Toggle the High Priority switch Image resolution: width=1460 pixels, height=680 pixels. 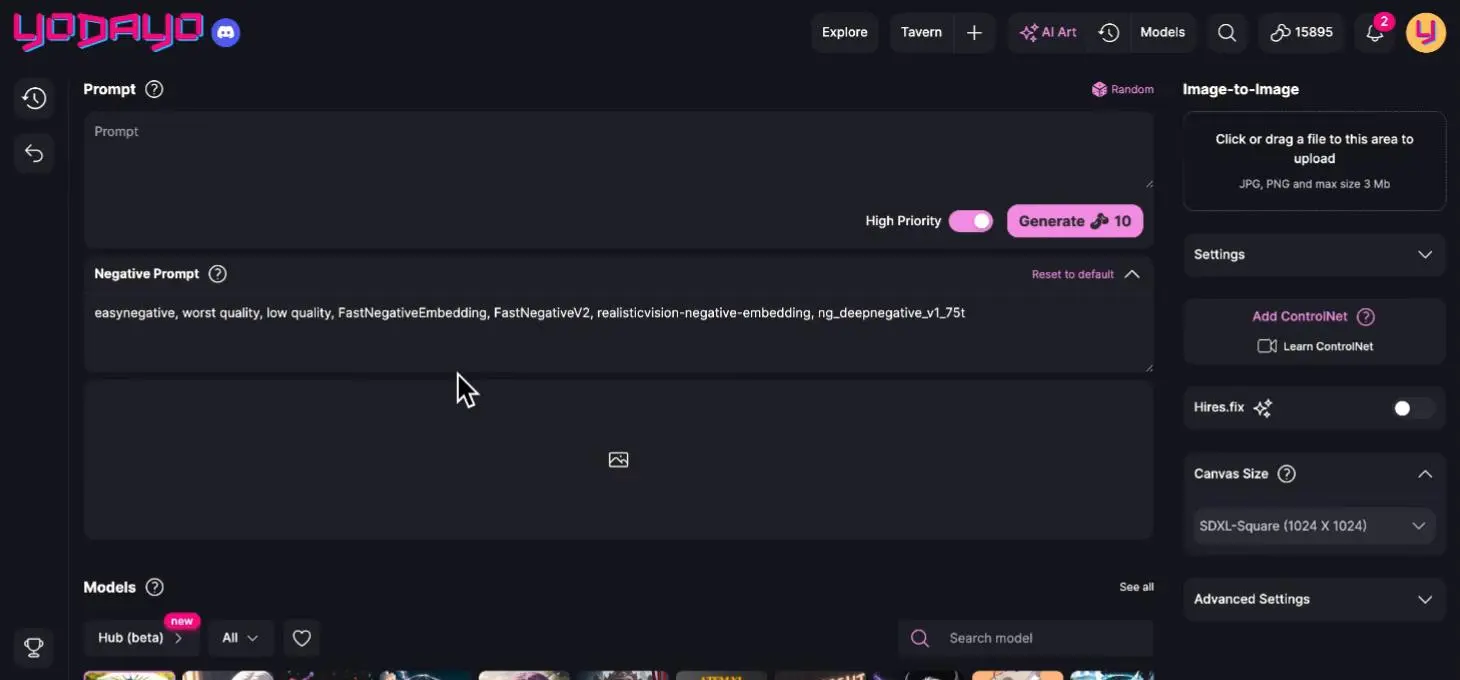click(x=970, y=221)
